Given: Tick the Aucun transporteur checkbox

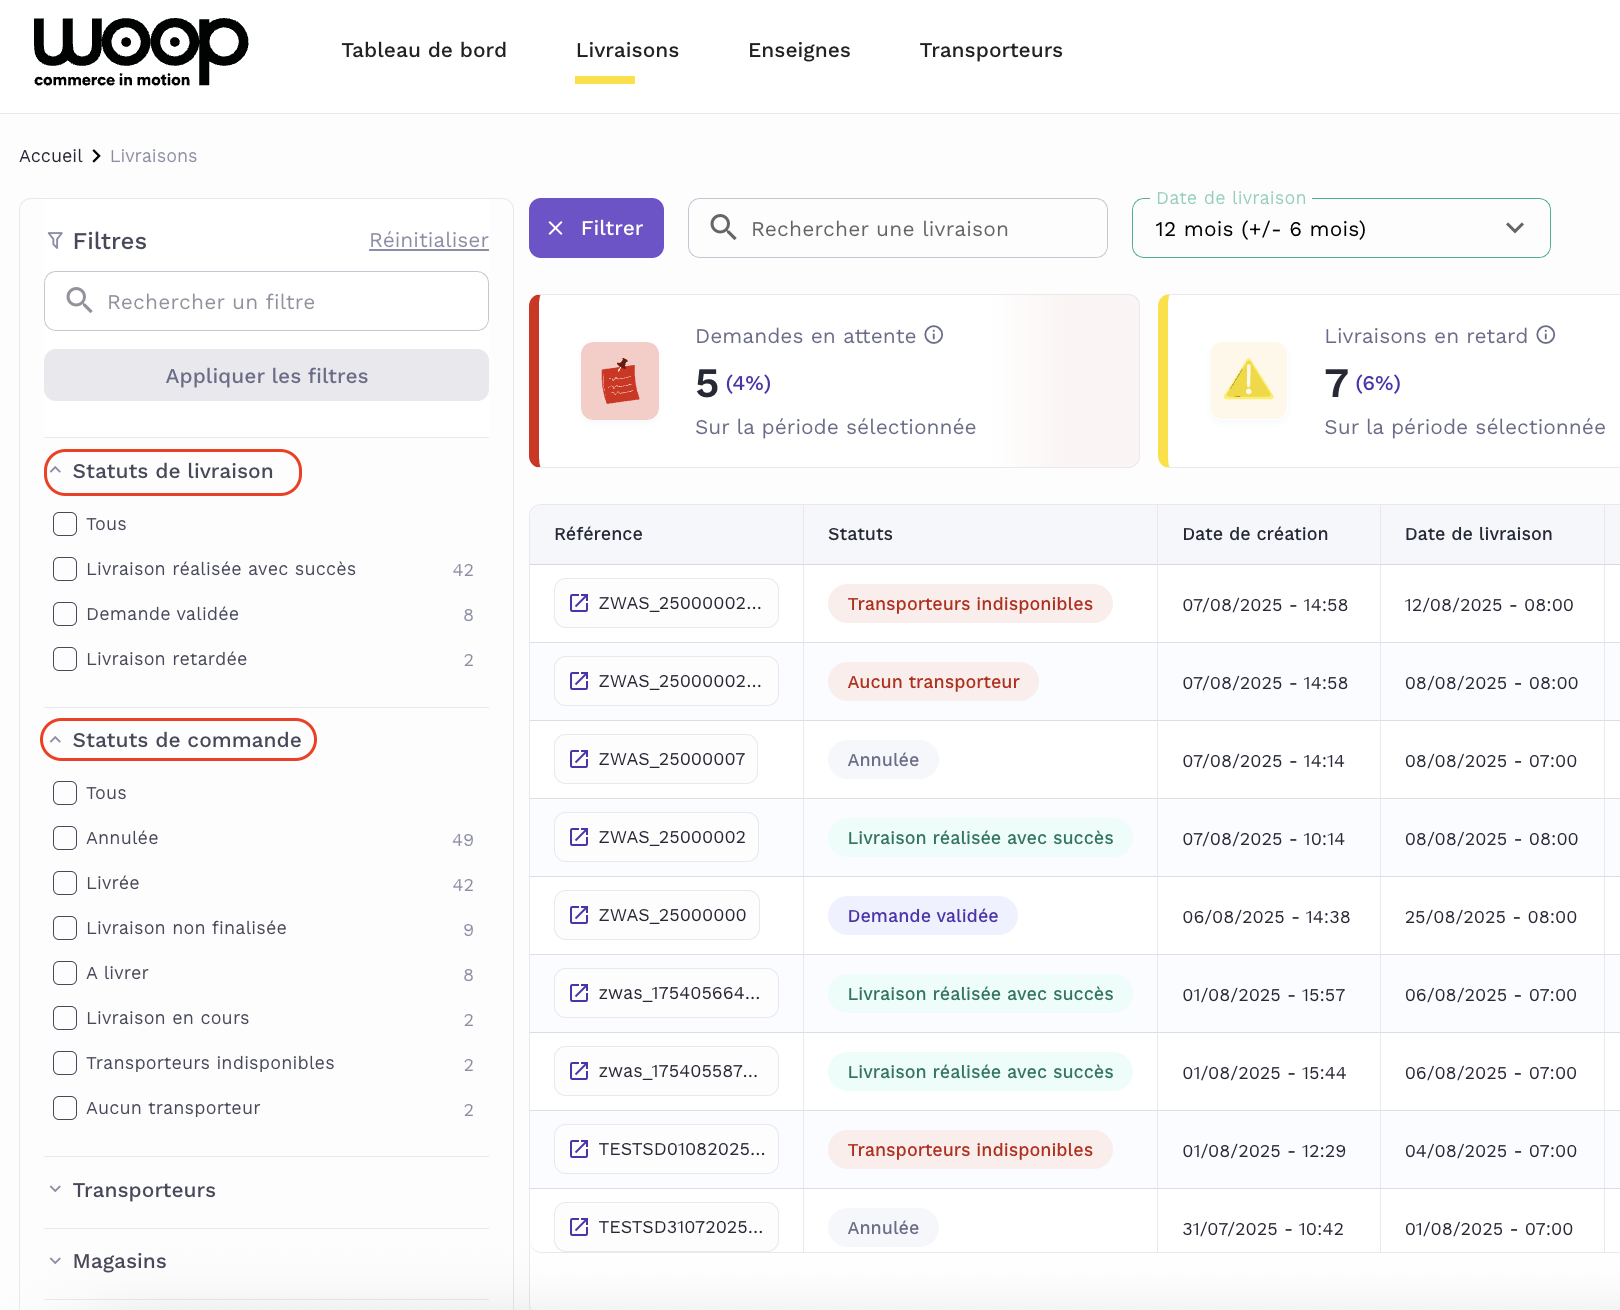Looking at the screenshot, I should (x=65, y=1108).
